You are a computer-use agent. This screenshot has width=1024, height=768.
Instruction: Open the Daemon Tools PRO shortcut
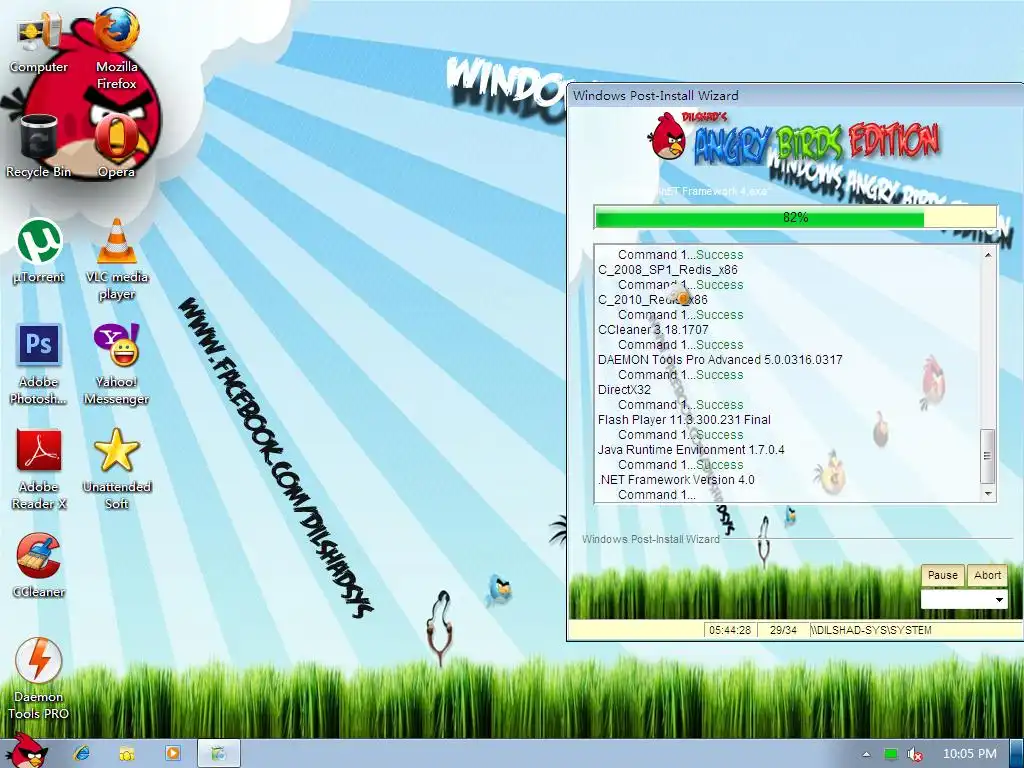tap(39, 679)
